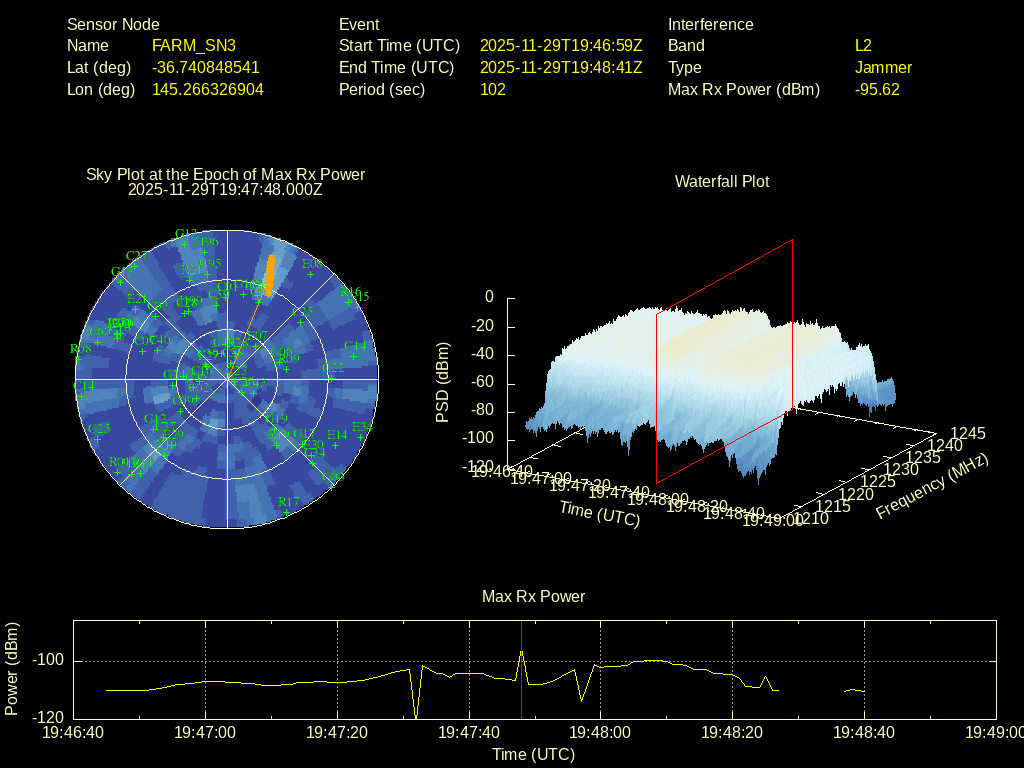Click the Waterfall Plot title
This screenshot has width=1024, height=768.
(722, 182)
